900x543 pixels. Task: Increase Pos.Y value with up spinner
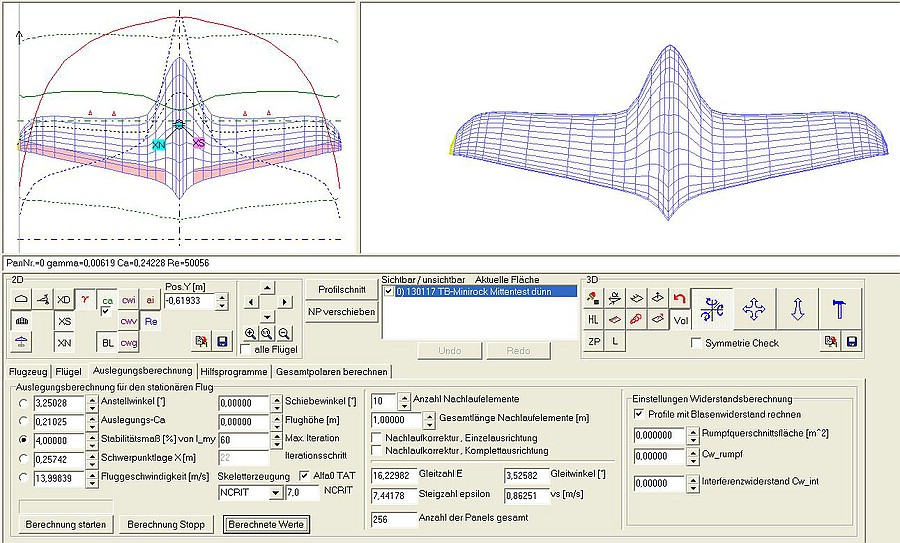coord(222,295)
